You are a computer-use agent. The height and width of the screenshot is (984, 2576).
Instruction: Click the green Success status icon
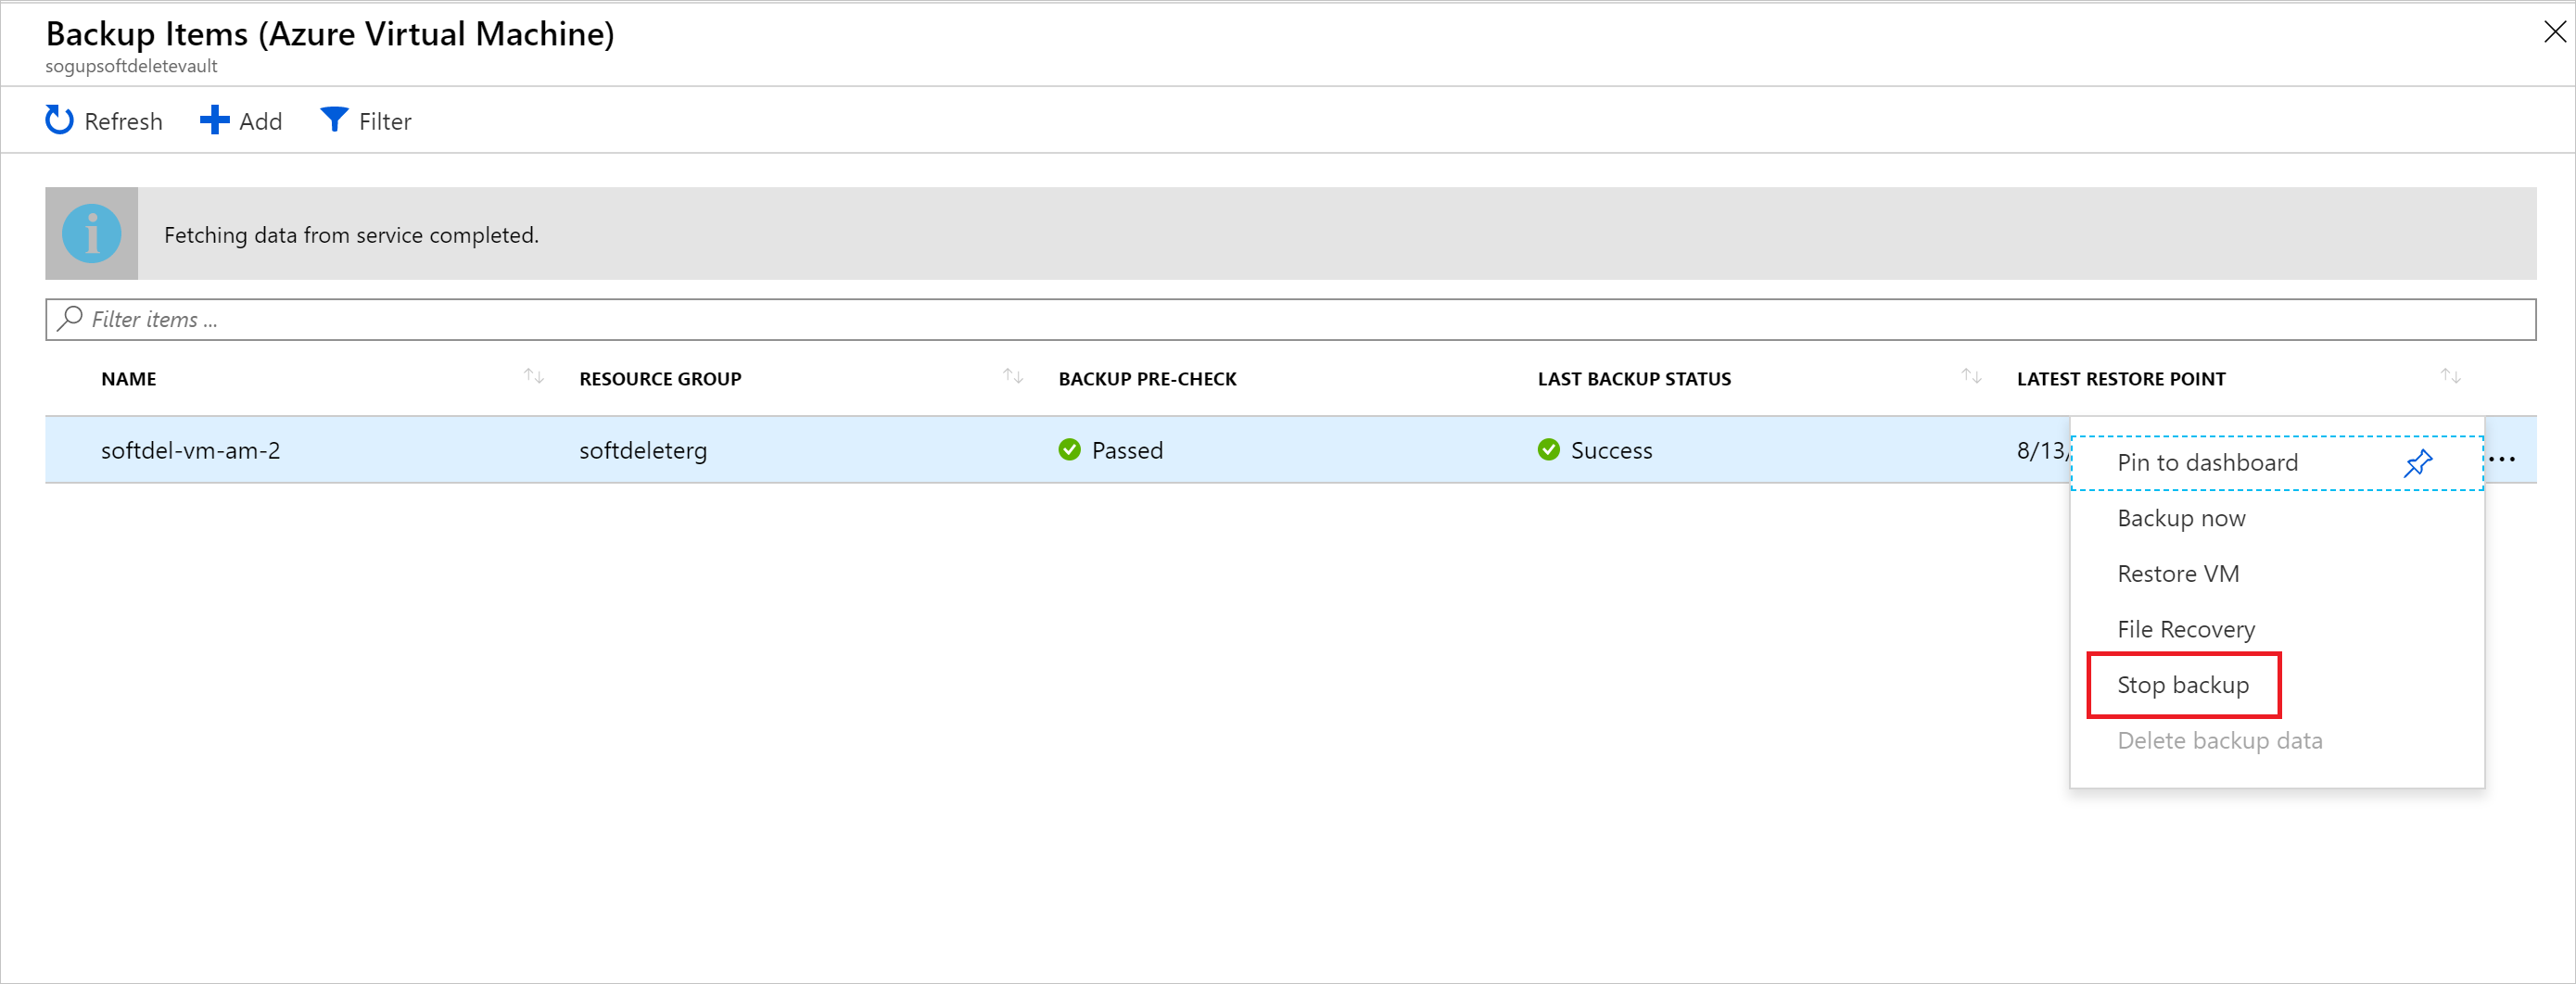pyautogui.click(x=1549, y=450)
